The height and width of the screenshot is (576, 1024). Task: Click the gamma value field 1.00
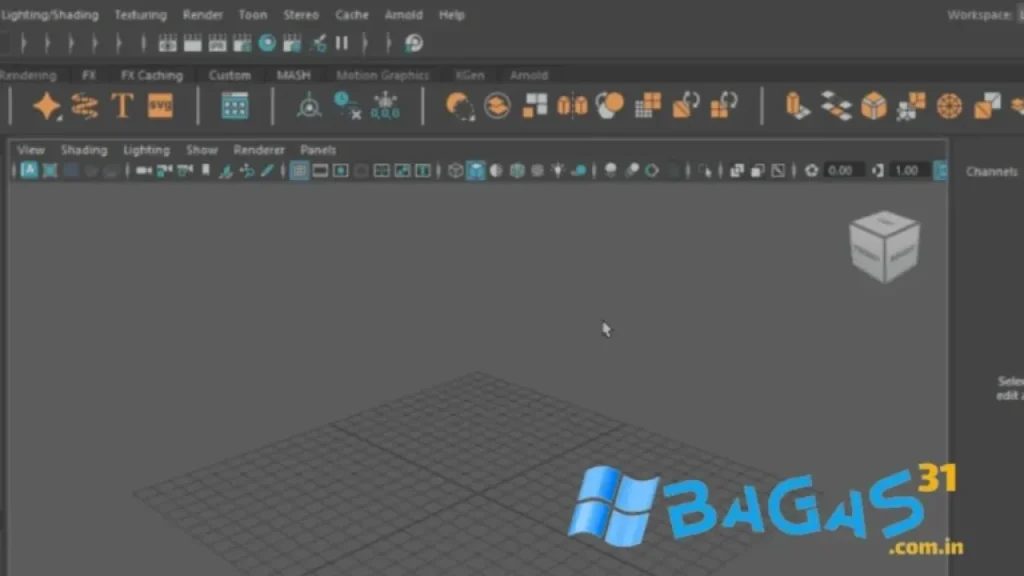coord(909,170)
